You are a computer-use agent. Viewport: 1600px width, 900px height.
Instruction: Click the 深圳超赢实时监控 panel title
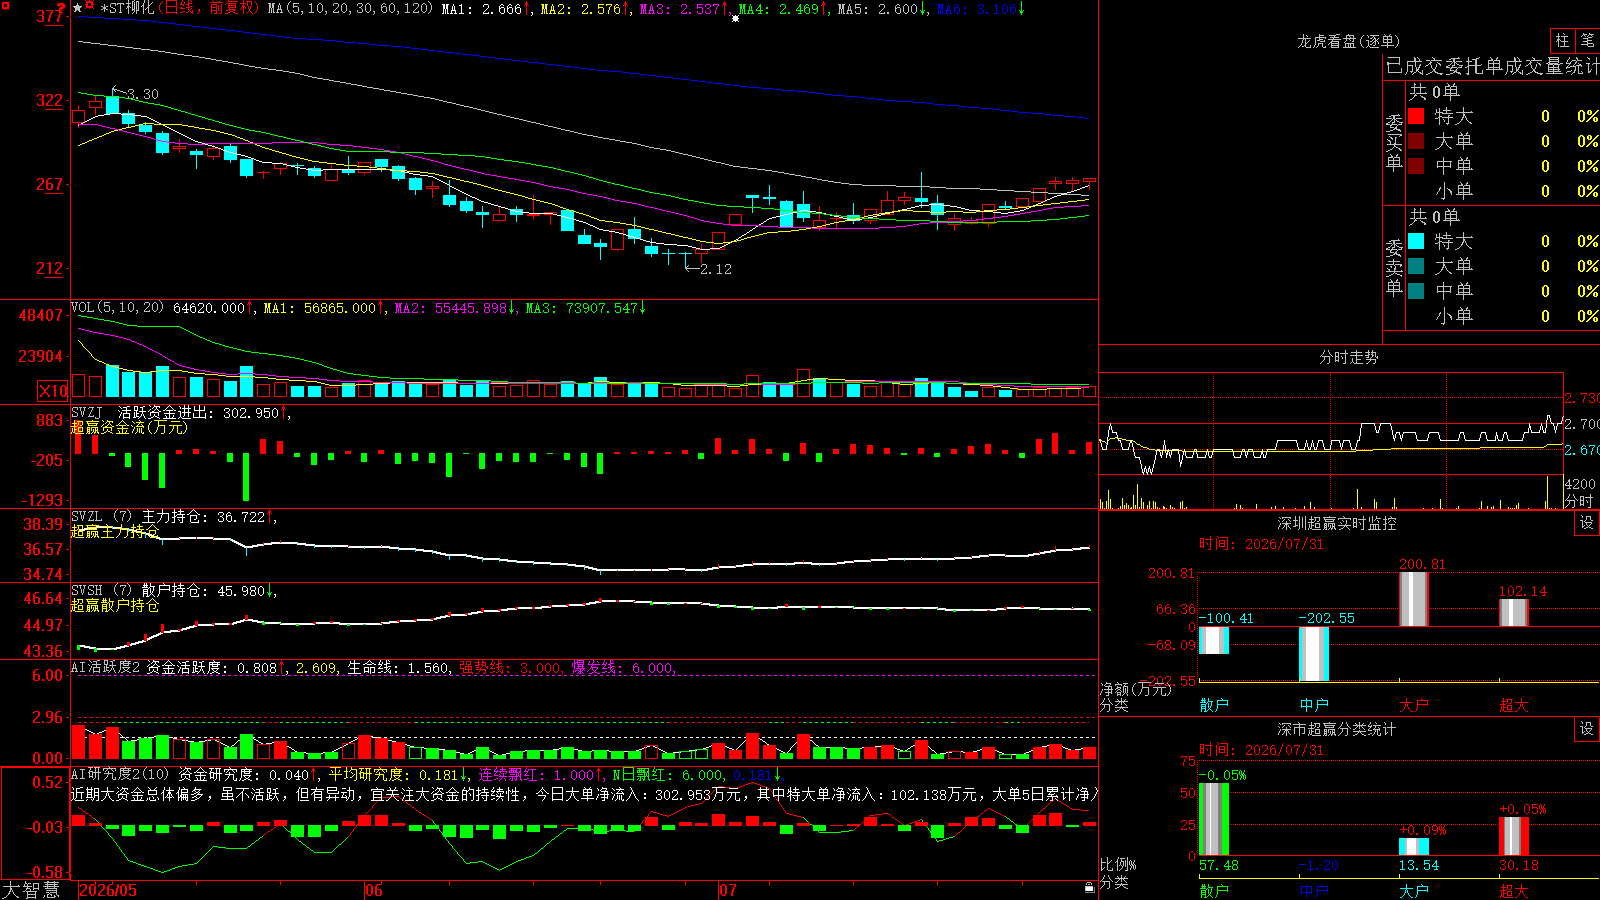point(1337,523)
